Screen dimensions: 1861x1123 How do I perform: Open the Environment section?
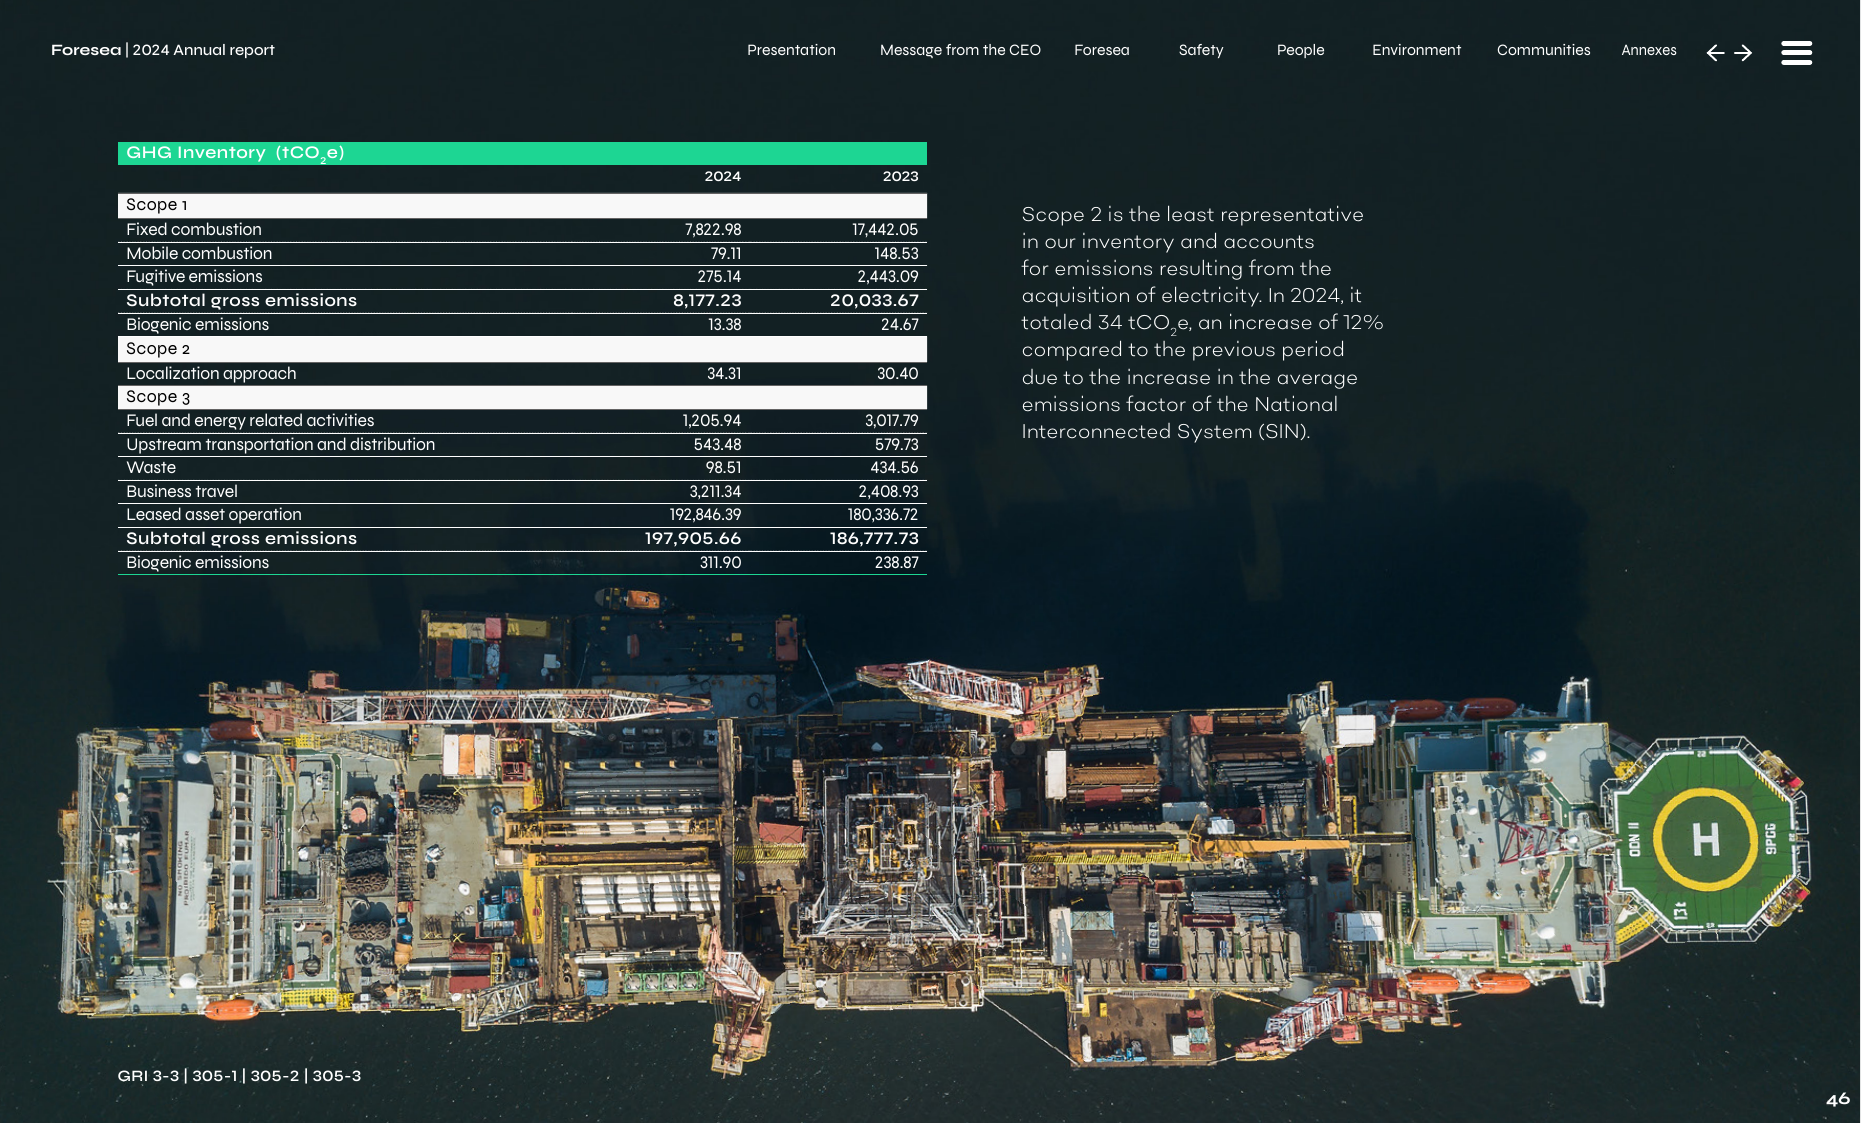1416,50
